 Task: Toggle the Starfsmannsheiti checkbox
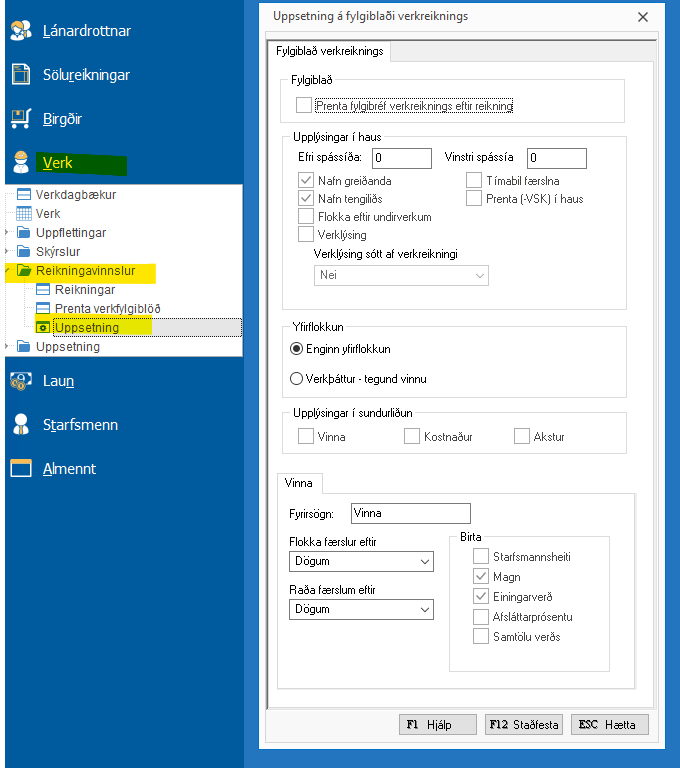tap(481, 556)
